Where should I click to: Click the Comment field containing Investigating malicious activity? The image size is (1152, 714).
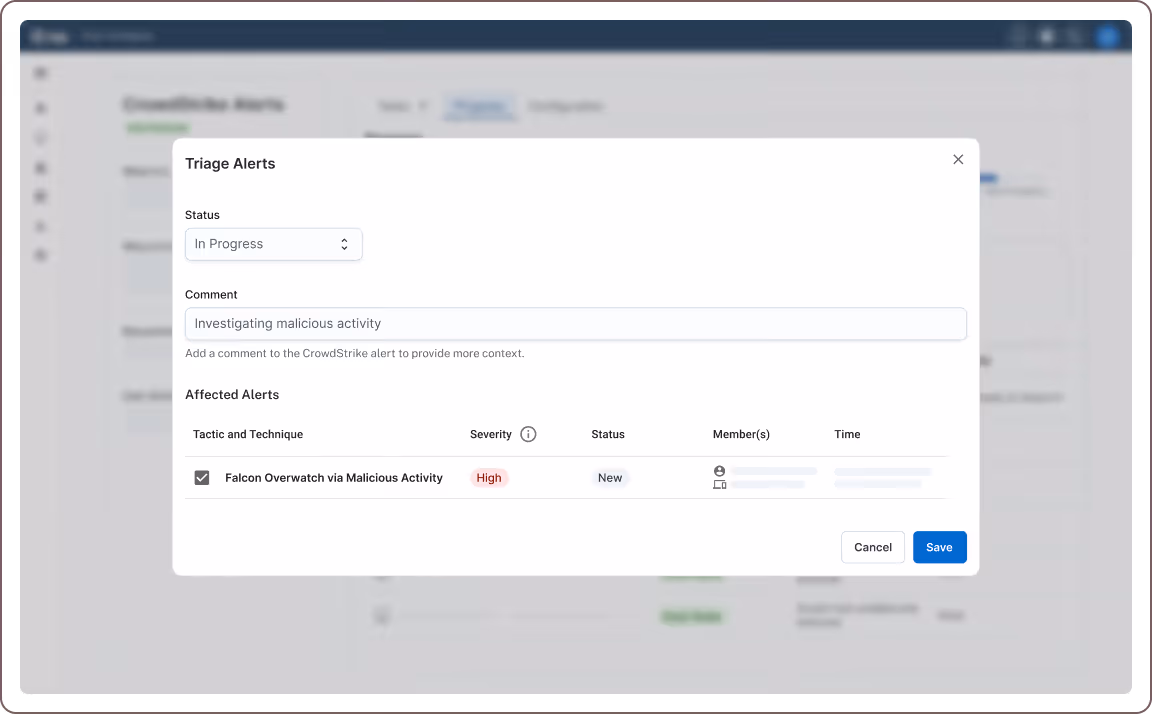pos(576,323)
